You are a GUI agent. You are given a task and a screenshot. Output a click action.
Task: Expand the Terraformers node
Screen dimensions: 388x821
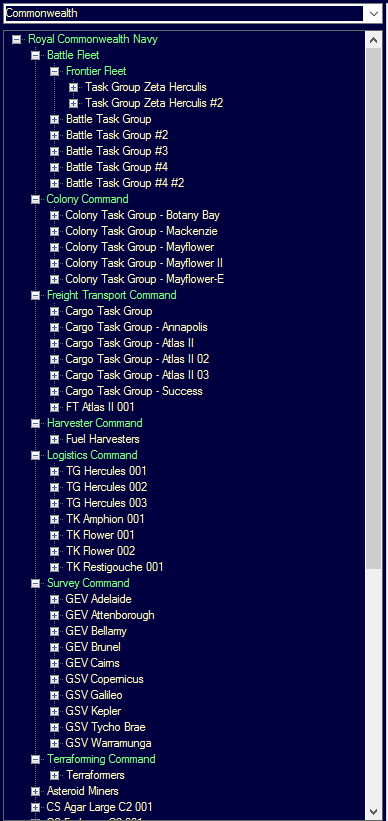tap(54, 775)
